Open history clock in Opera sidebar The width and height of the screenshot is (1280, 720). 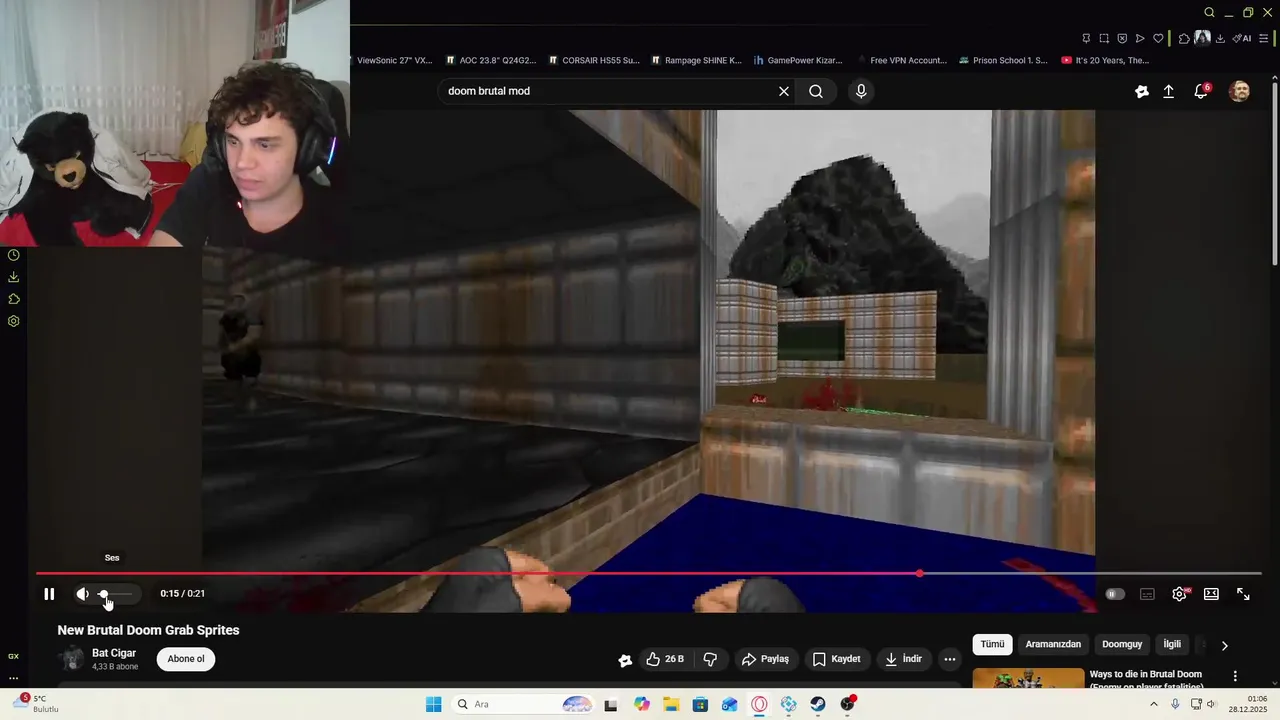13,255
